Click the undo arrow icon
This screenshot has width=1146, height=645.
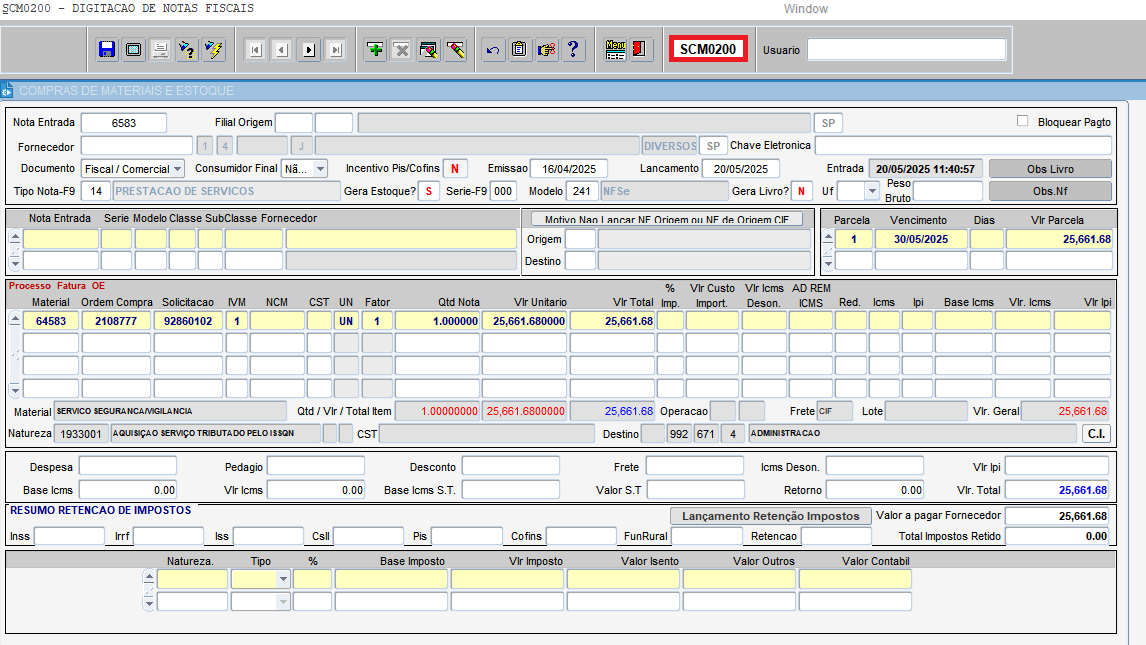pyautogui.click(x=493, y=50)
